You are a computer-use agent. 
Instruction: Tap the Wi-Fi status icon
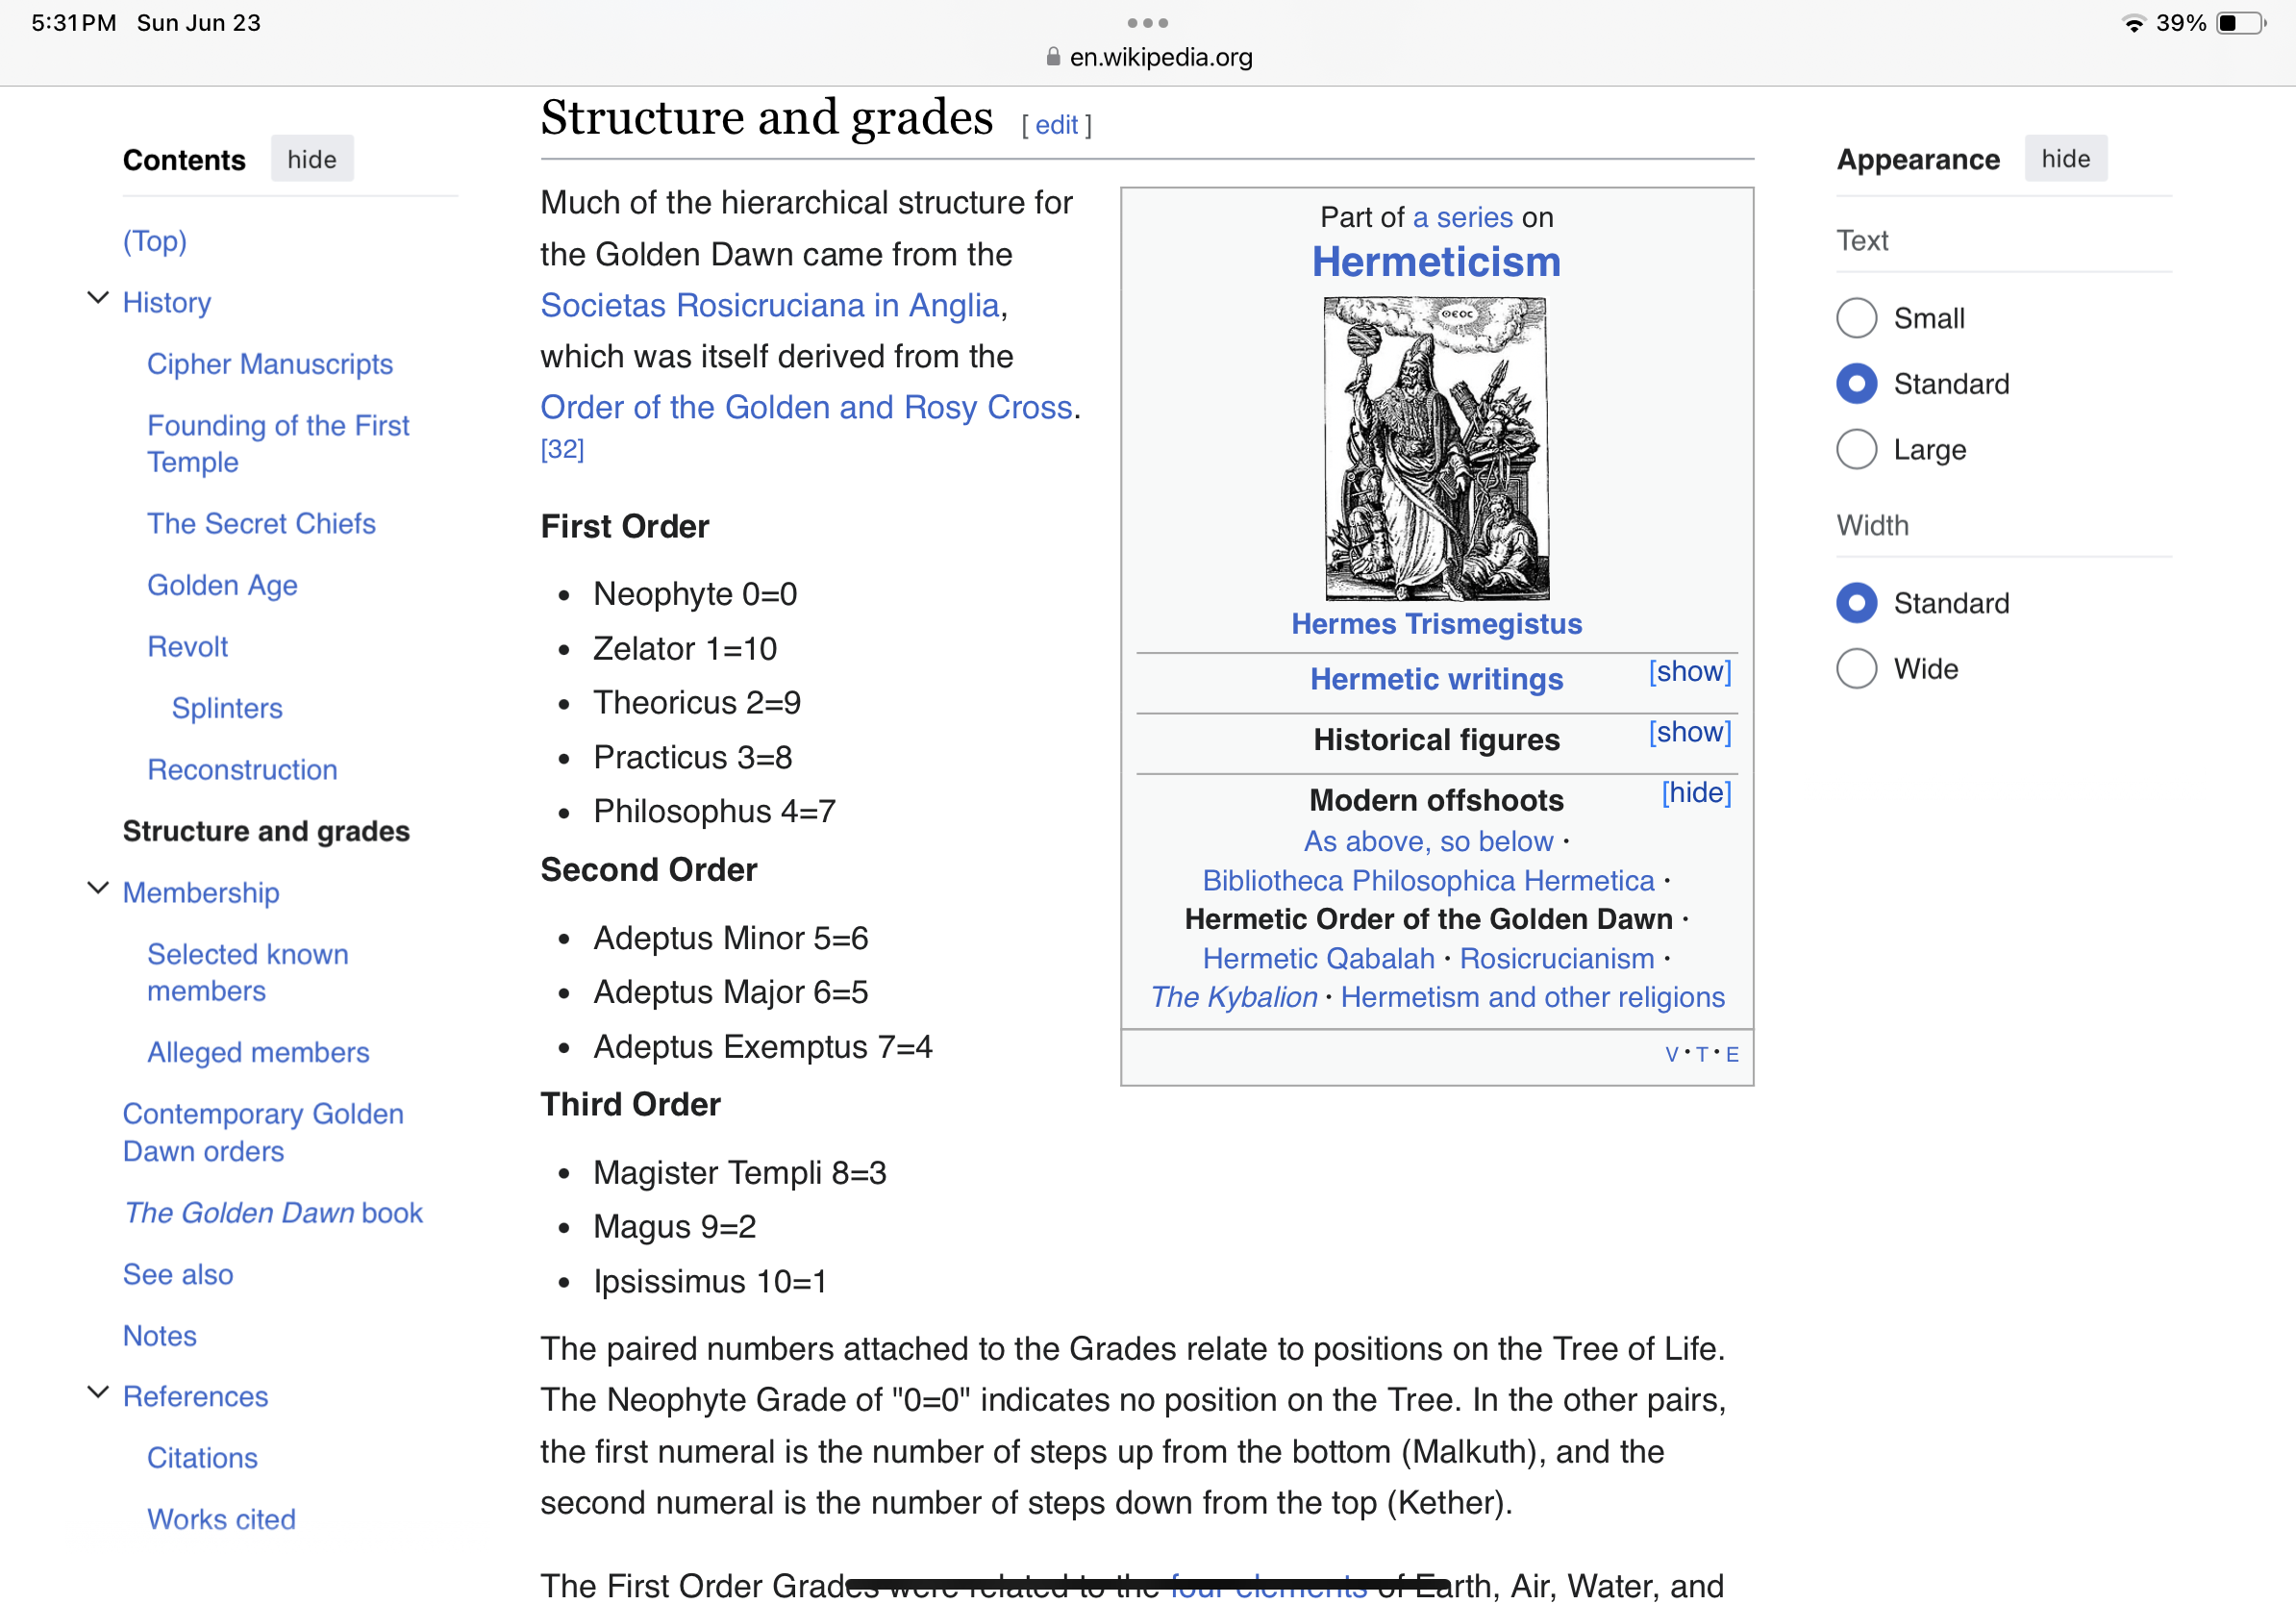(x=2134, y=23)
